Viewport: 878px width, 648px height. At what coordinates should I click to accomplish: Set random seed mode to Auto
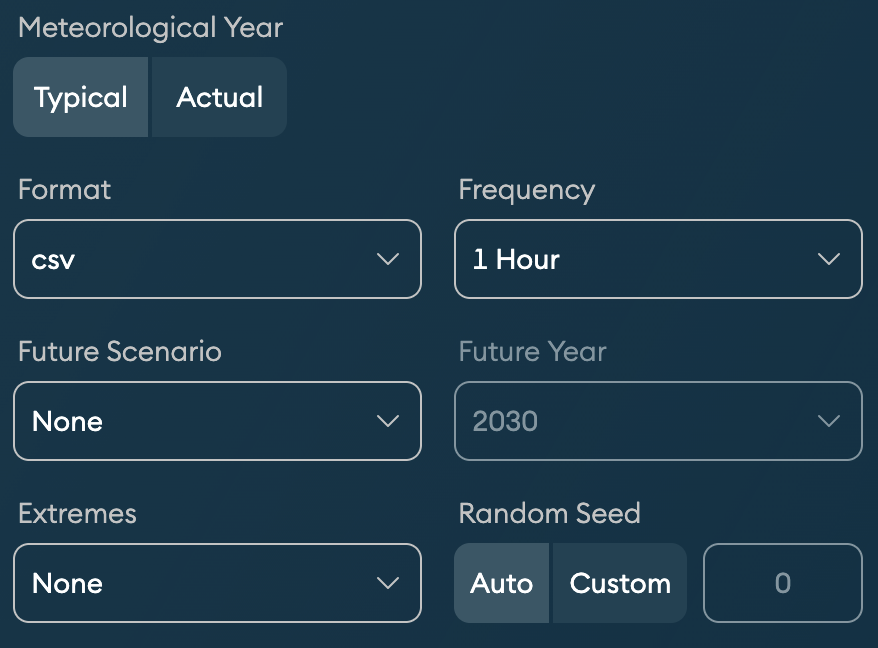tap(501, 583)
